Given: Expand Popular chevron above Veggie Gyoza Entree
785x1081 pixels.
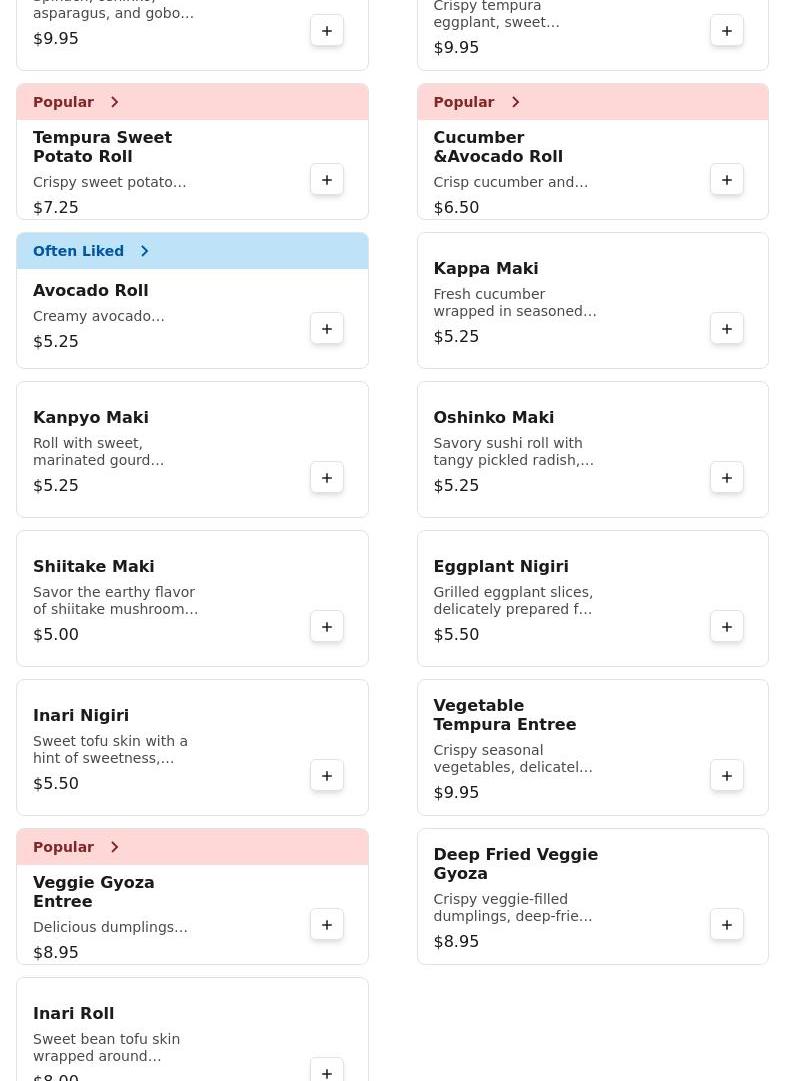Looking at the screenshot, I should tap(115, 847).
